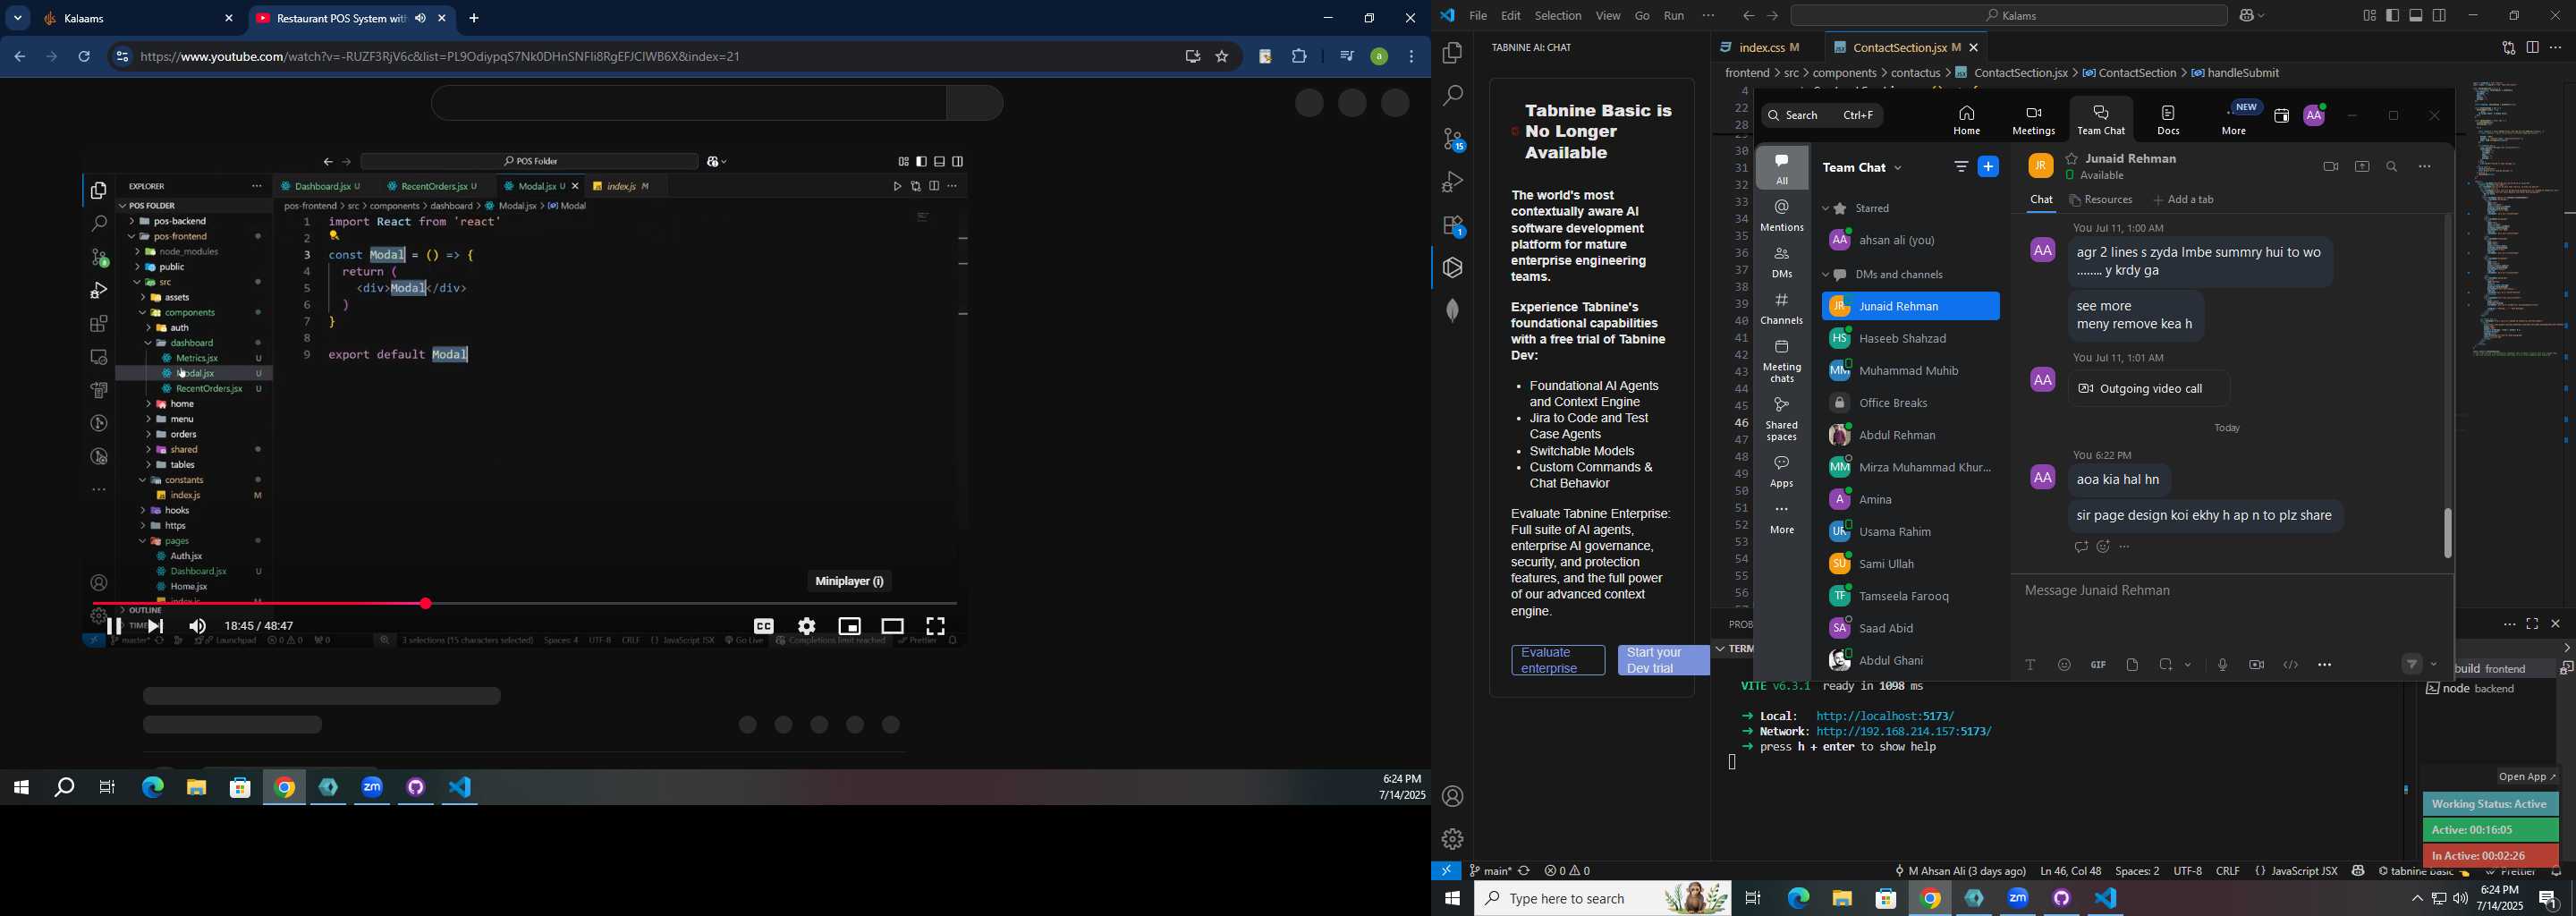Record an audio message with microphone icon
The height and width of the screenshot is (916, 2576).
[x=2222, y=665]
